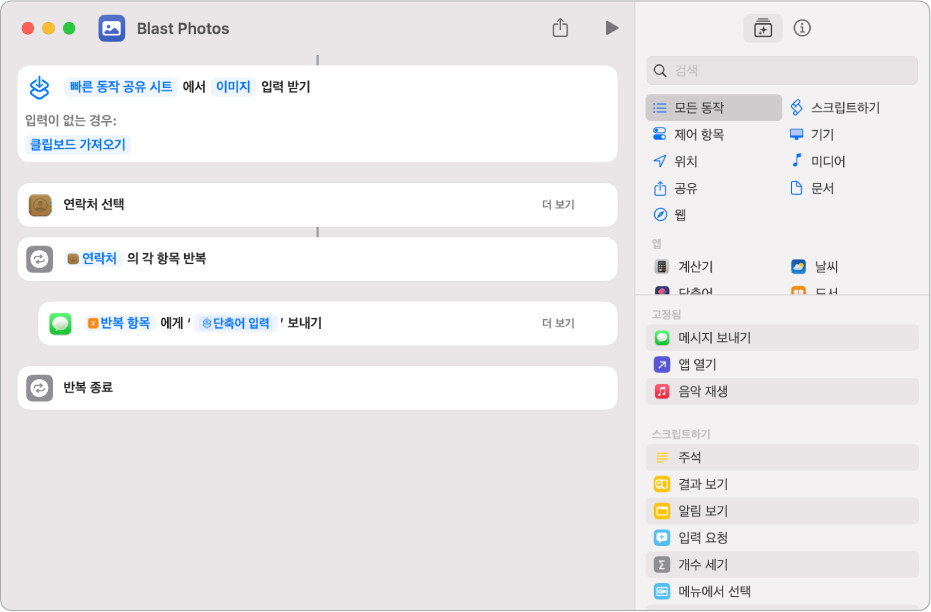931x612 pixels.
Task: Select the 반복 종료 action block
Action: click(318, 388)
